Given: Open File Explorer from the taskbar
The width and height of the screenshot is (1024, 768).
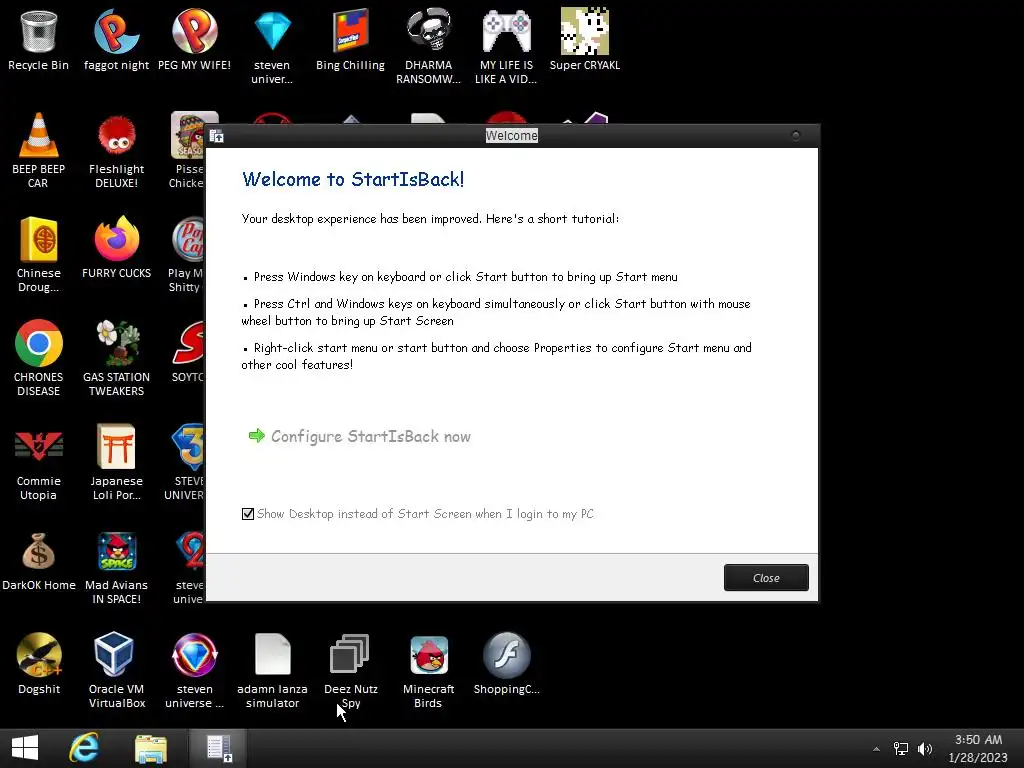Looking at the screenshot, I should tap(151, 748).
